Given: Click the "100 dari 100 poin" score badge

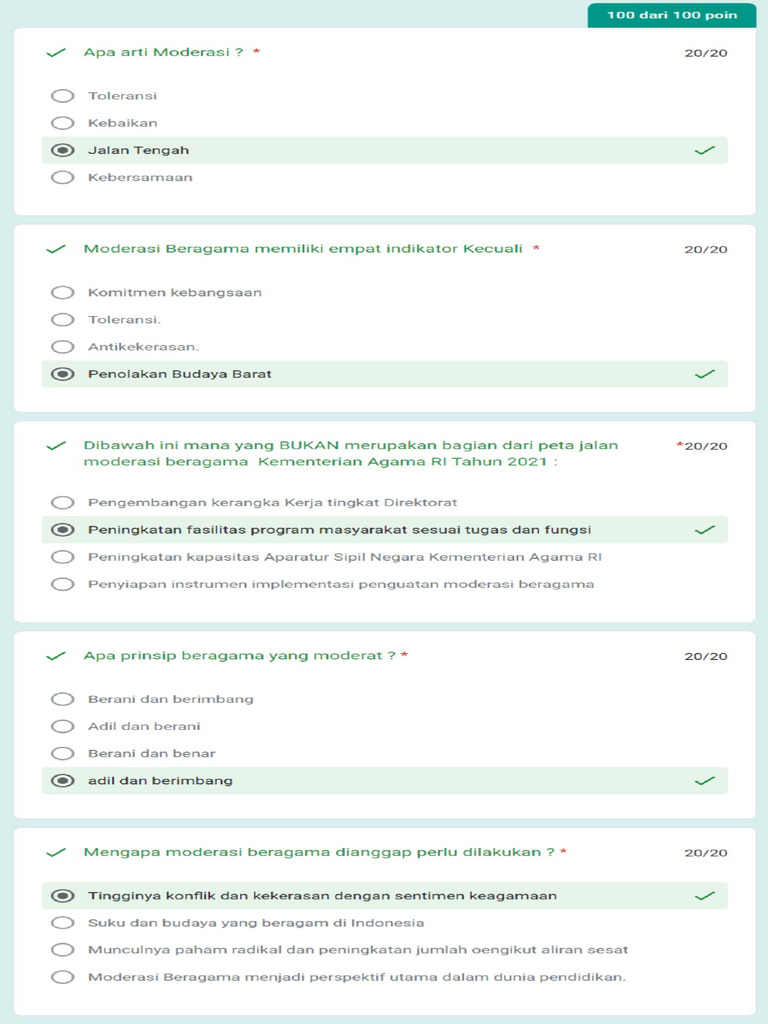Looking at the screenshot, I should point(672,15).
